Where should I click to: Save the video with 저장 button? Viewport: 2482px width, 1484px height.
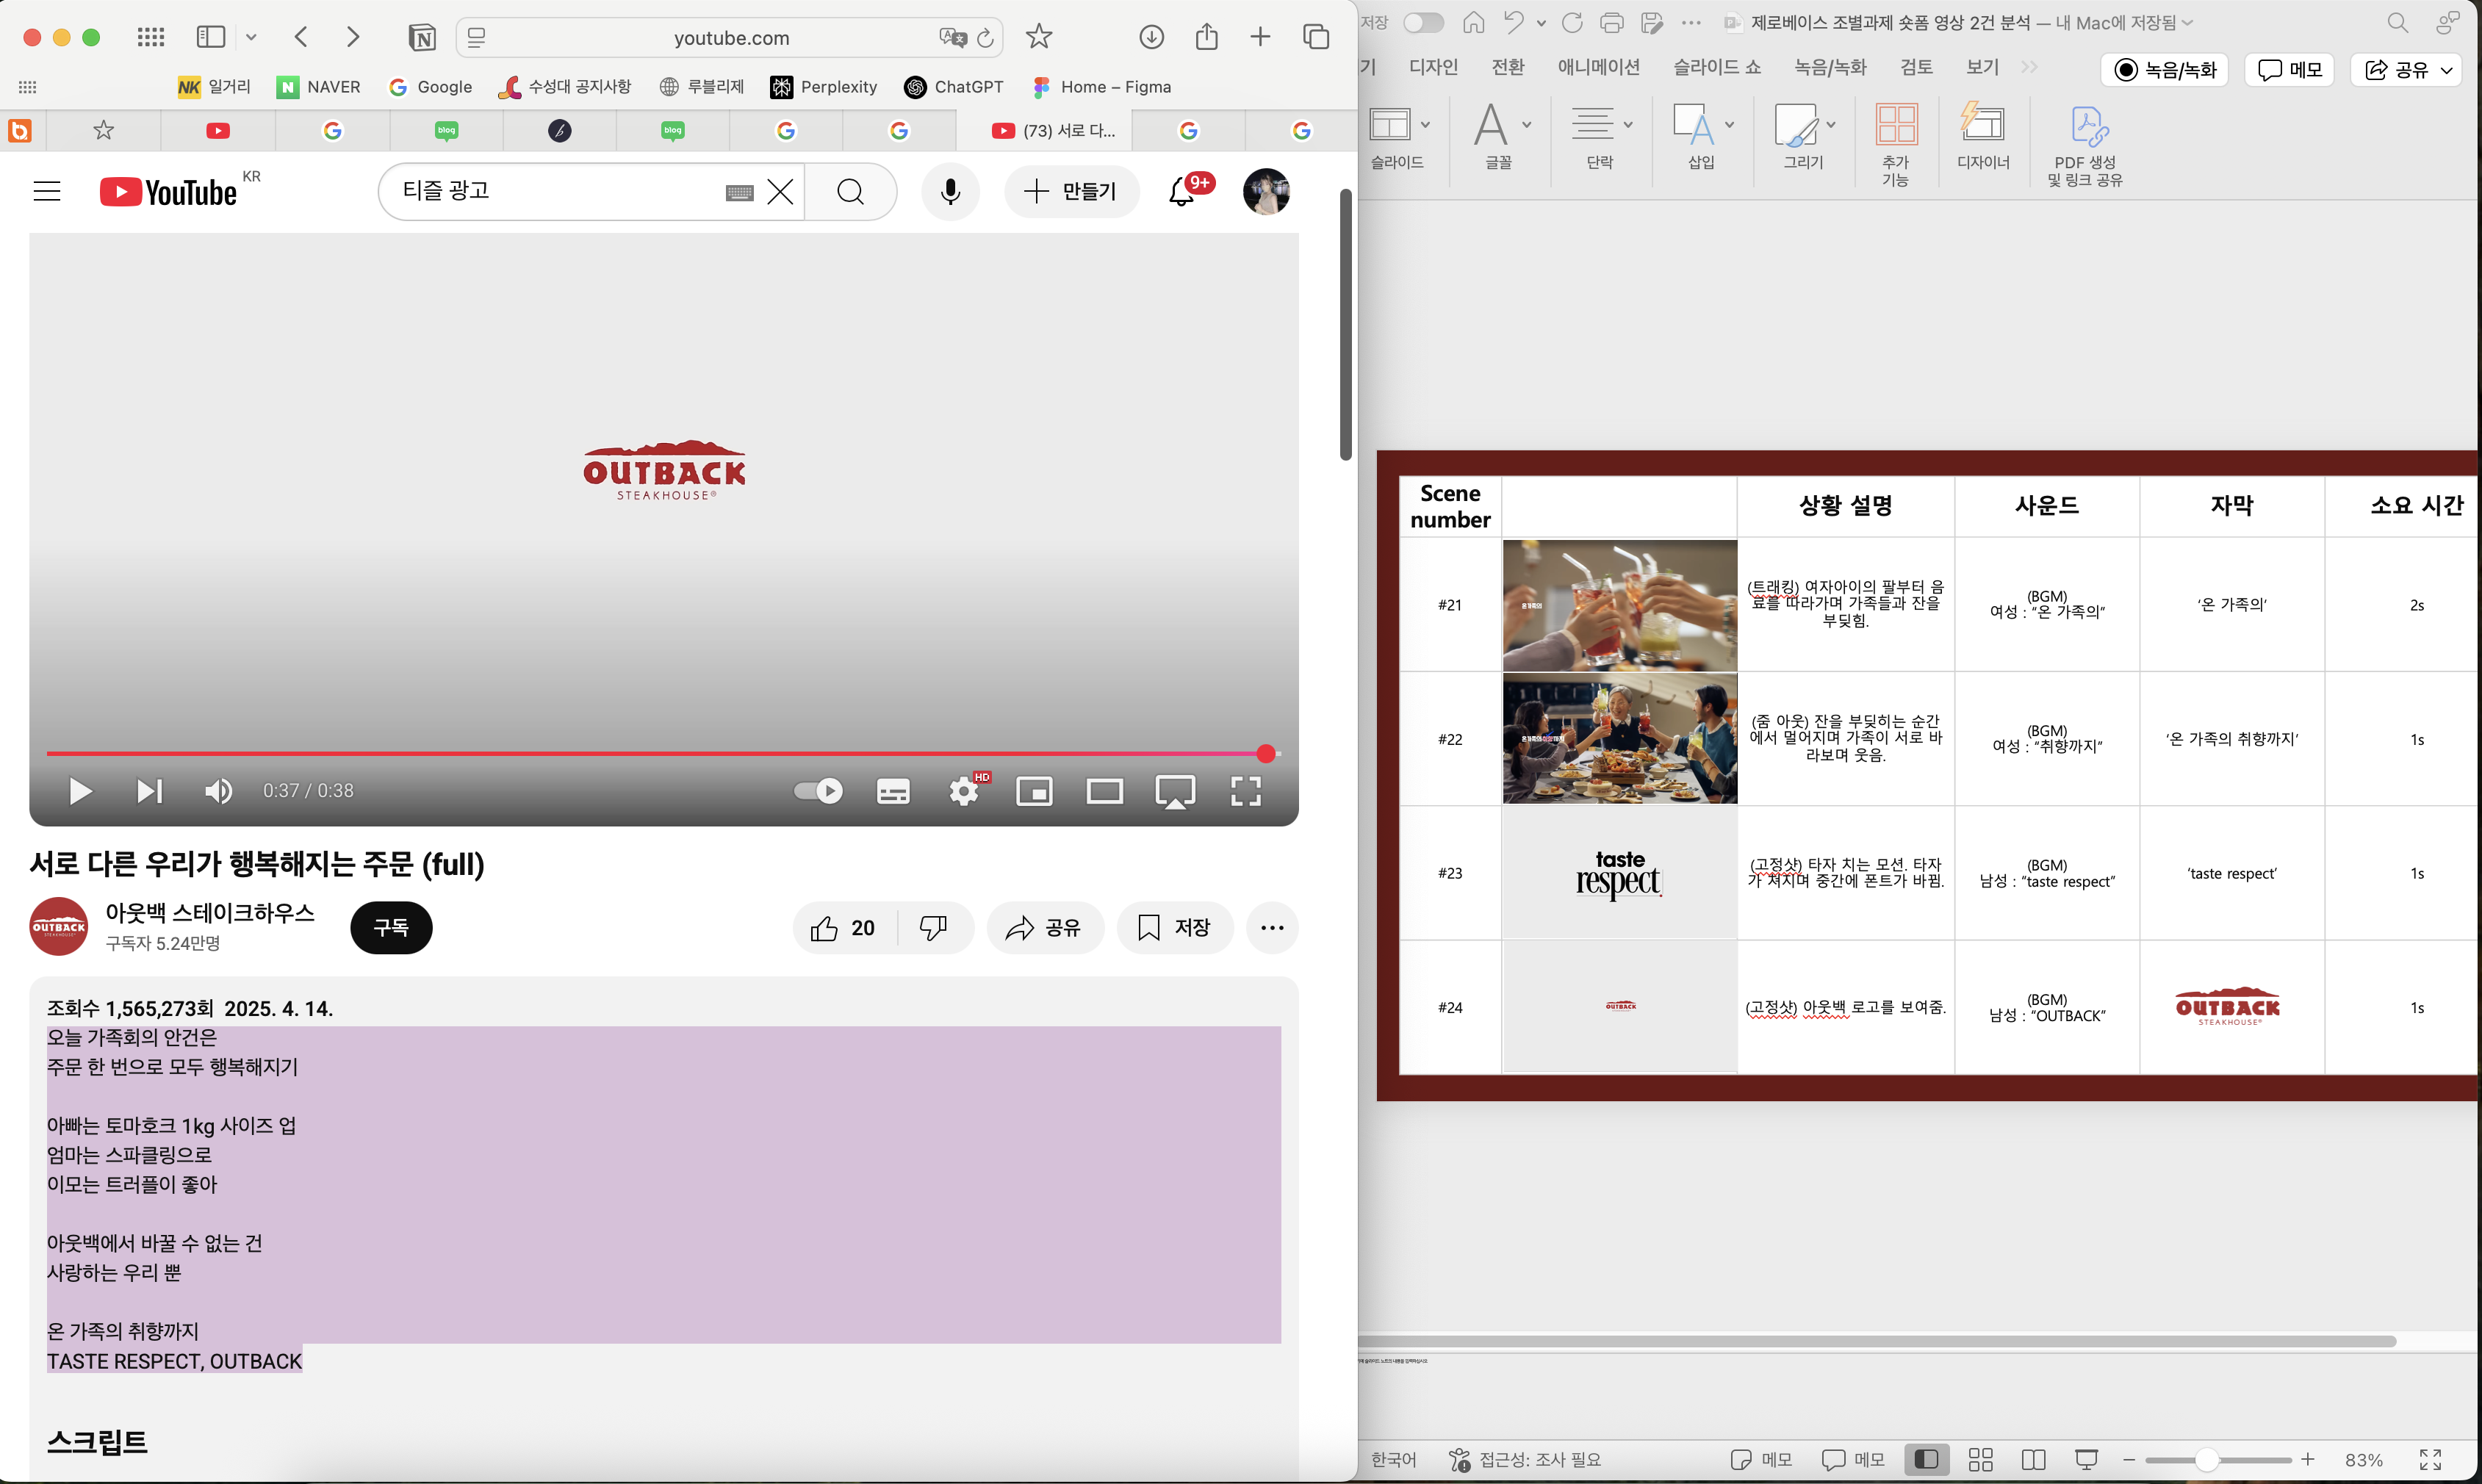pos(1175,928)
